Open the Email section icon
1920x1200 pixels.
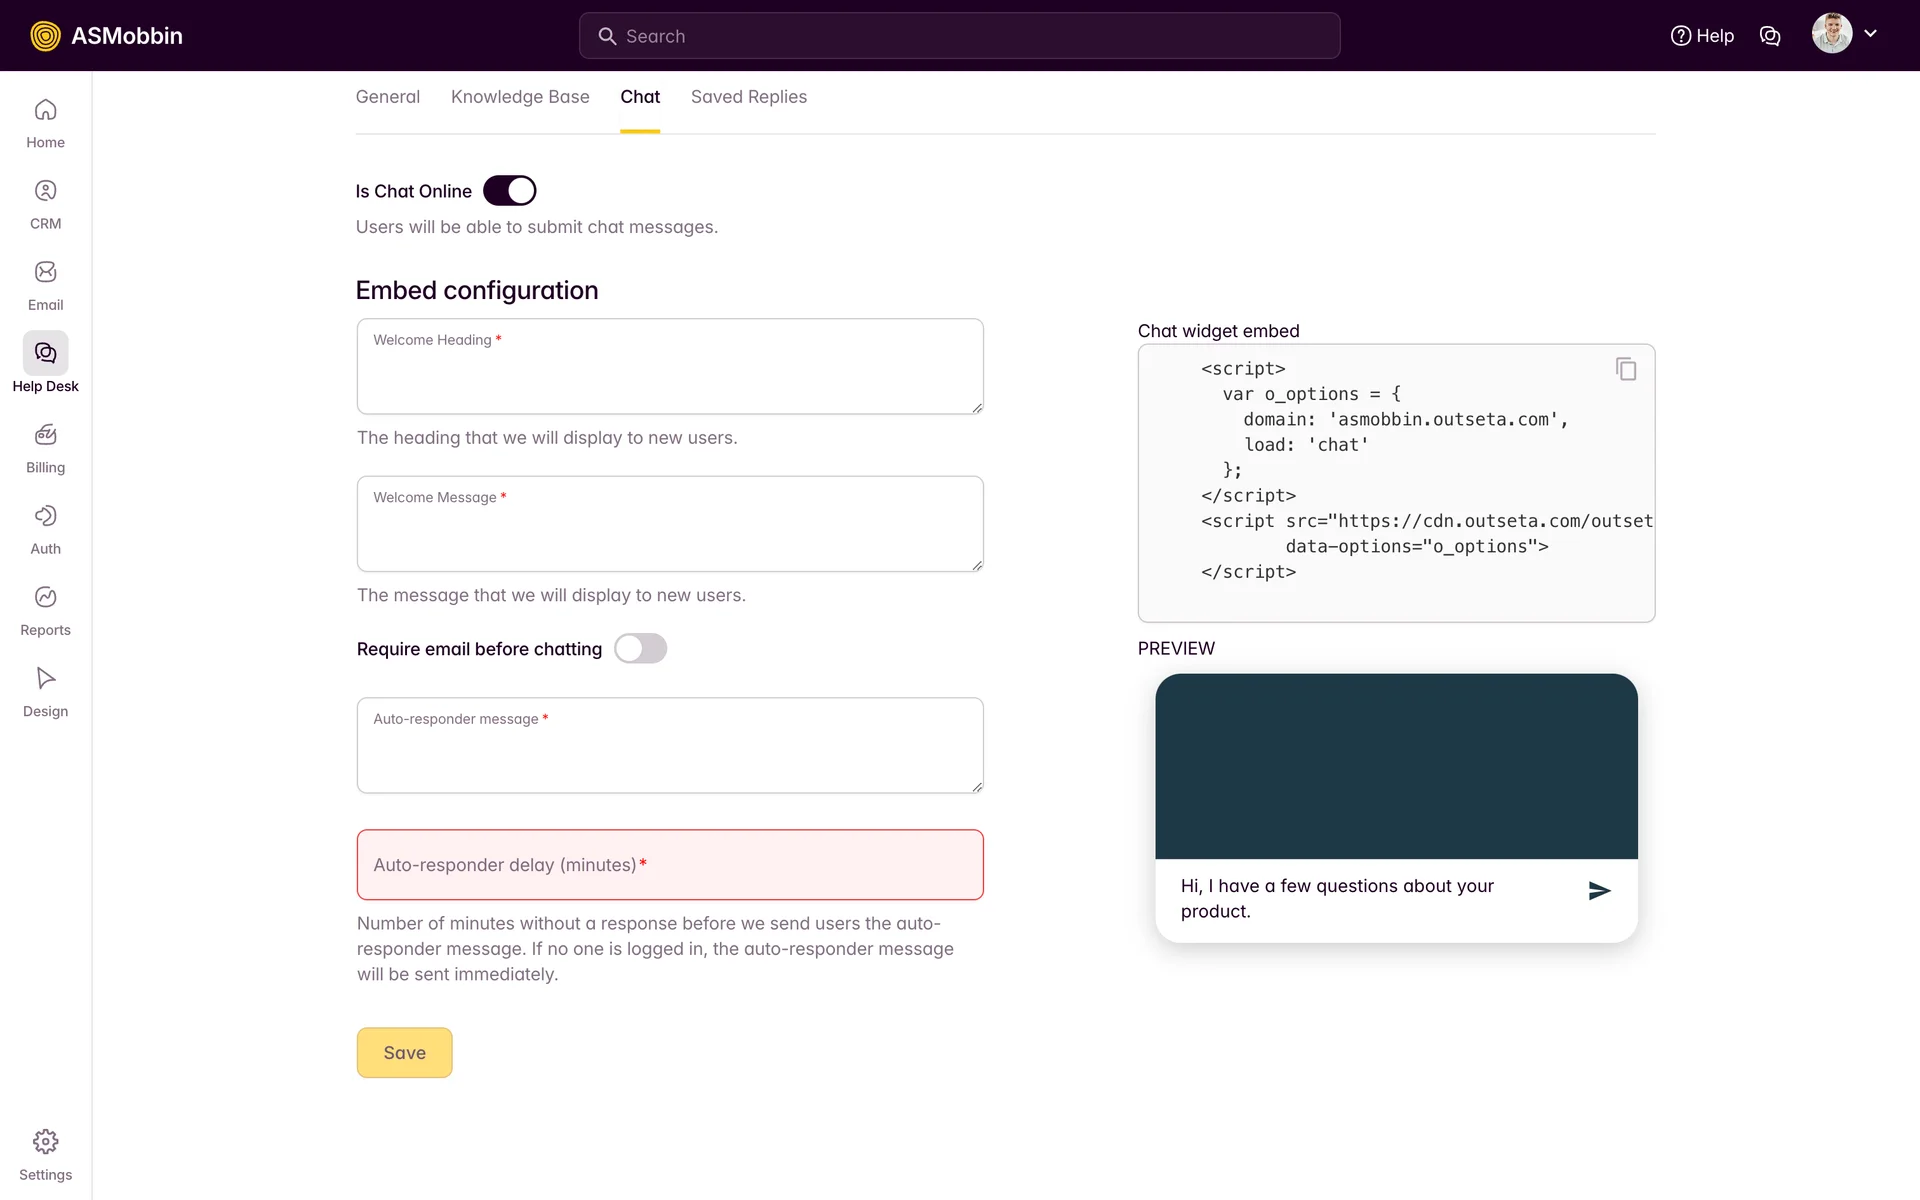tap(45, 272)
